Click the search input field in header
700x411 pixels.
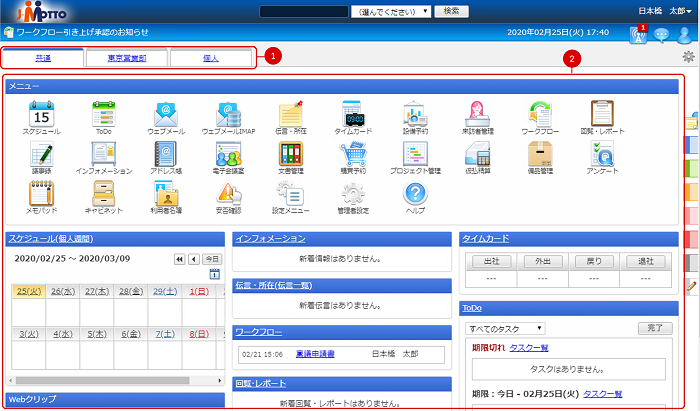coord(304,12)
